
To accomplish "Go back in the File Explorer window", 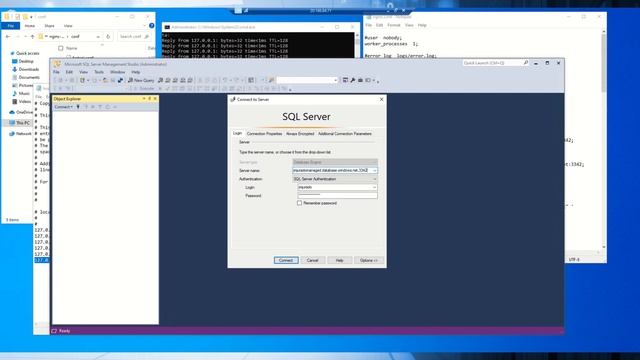I will pos(8,36).
